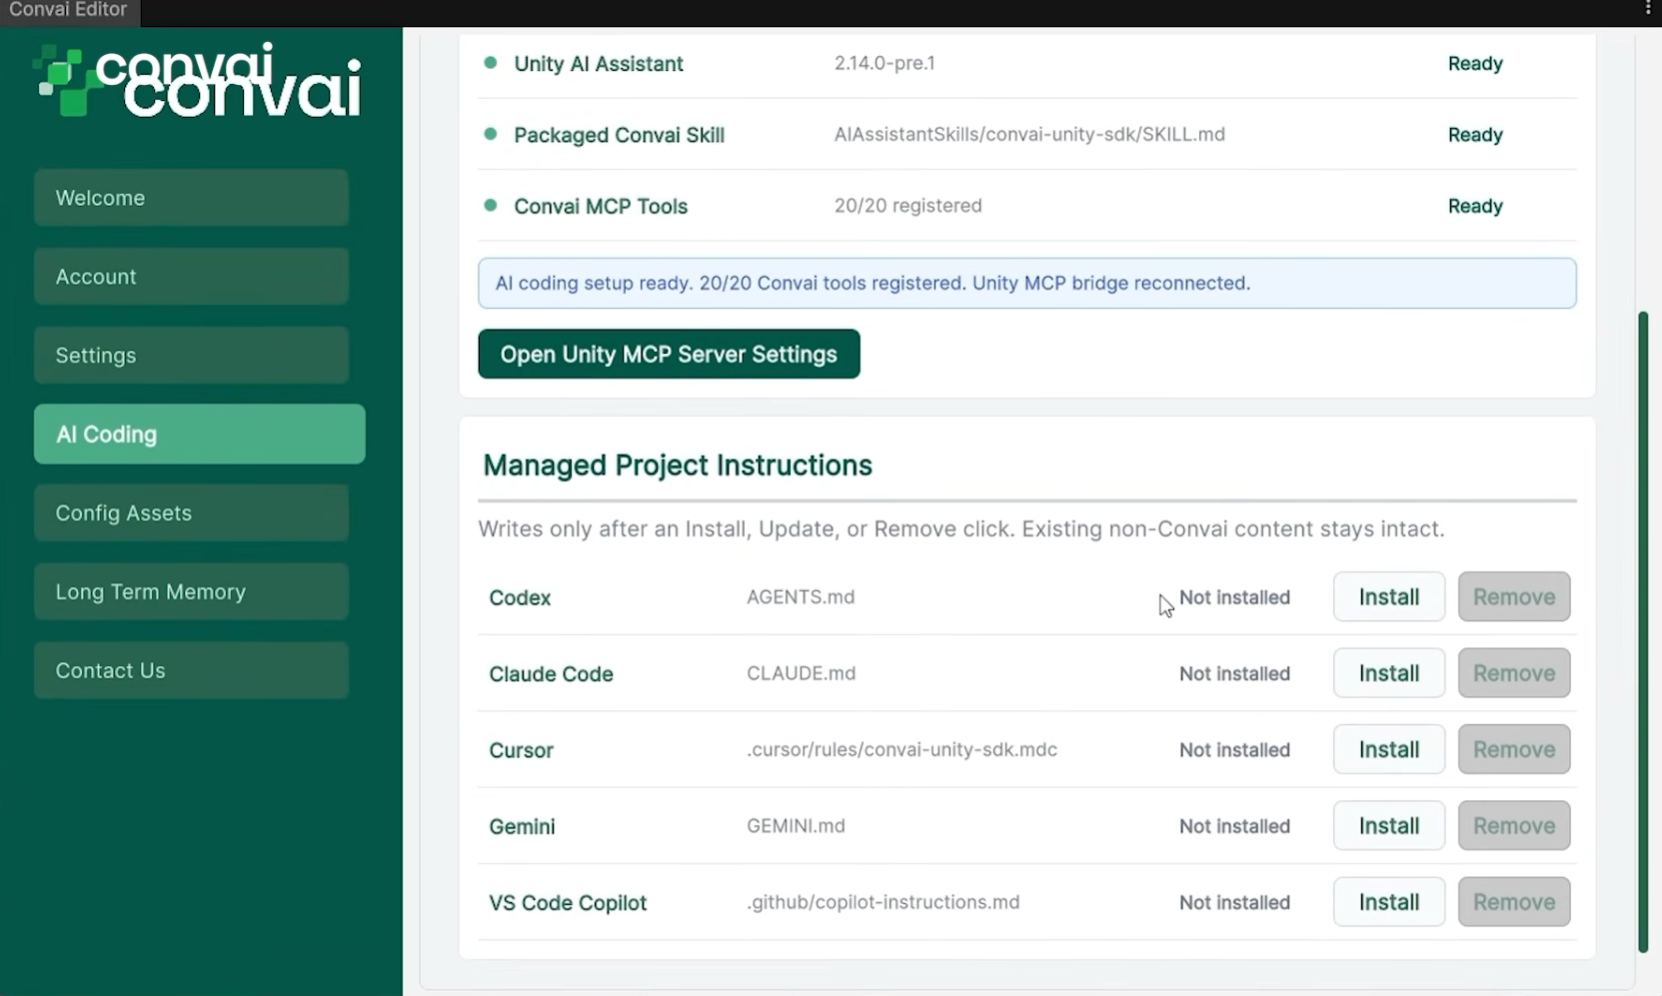Click the AGENTS.md file name
This screenshot has height=996, width=1662.
(x=800, y=596)
